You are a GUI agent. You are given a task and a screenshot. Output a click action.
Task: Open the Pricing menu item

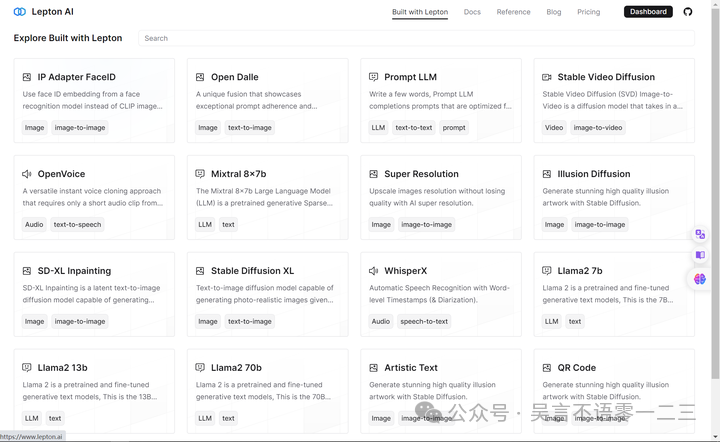pos(589,12)
